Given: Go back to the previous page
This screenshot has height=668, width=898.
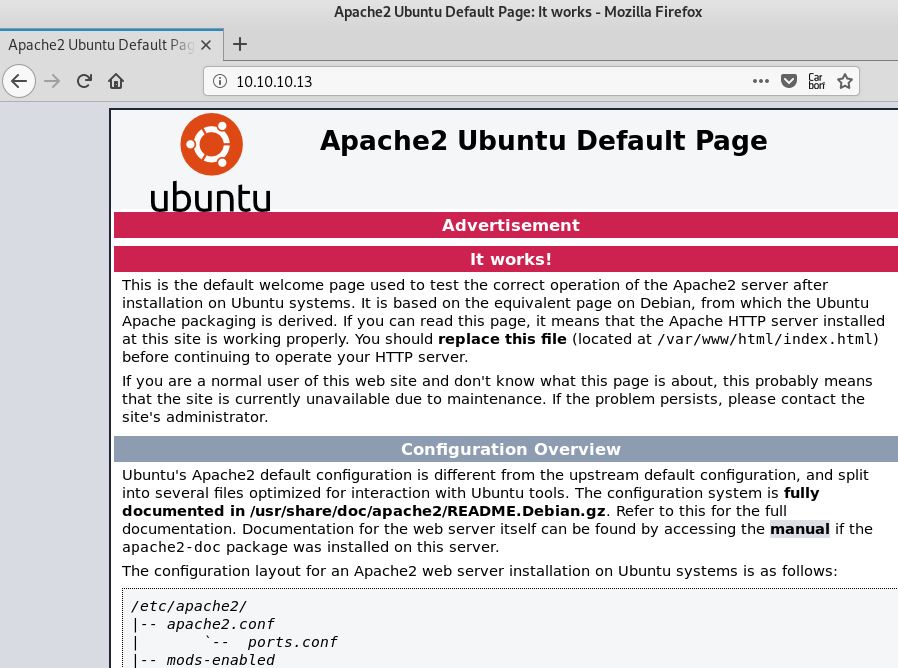Looking at the screenshot, I should 19,81.
